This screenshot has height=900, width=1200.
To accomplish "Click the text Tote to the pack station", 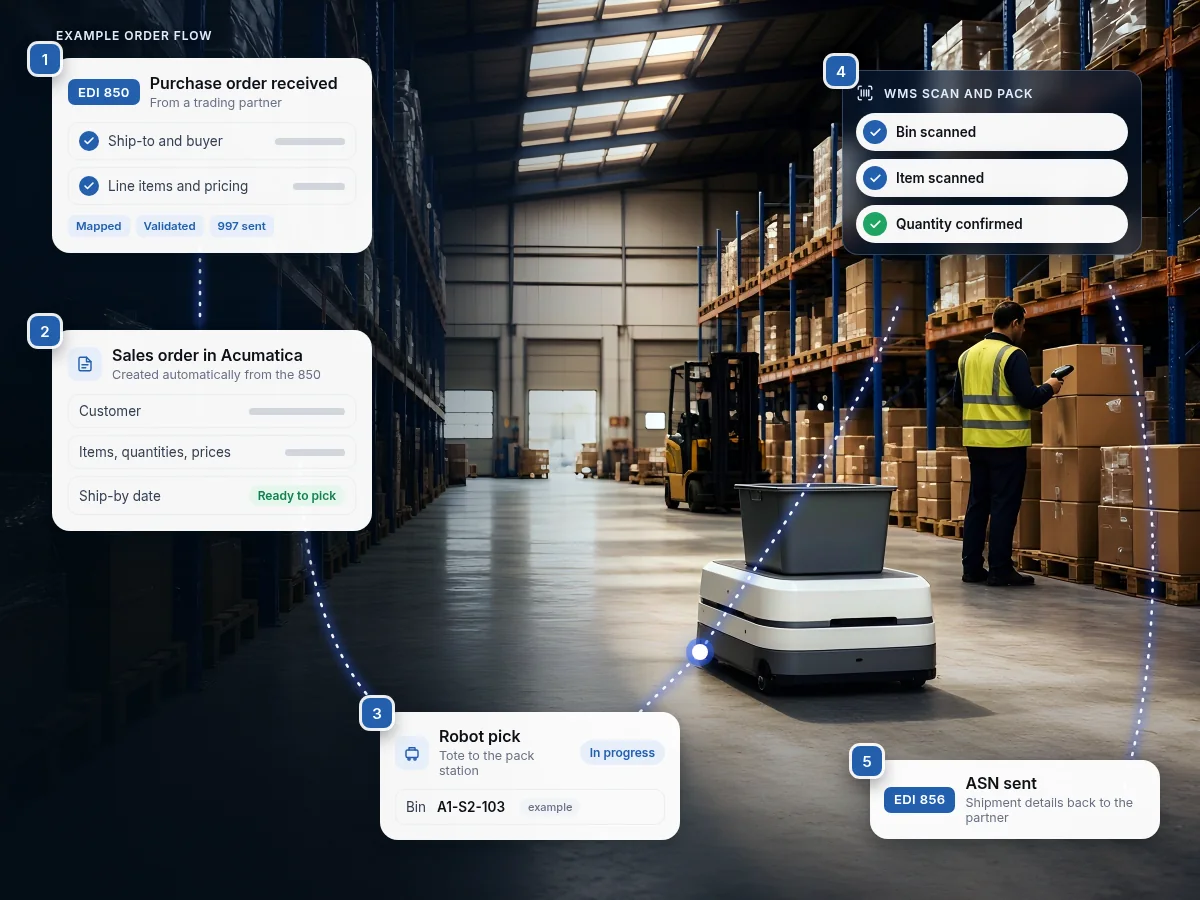I will tap(487, 763).
